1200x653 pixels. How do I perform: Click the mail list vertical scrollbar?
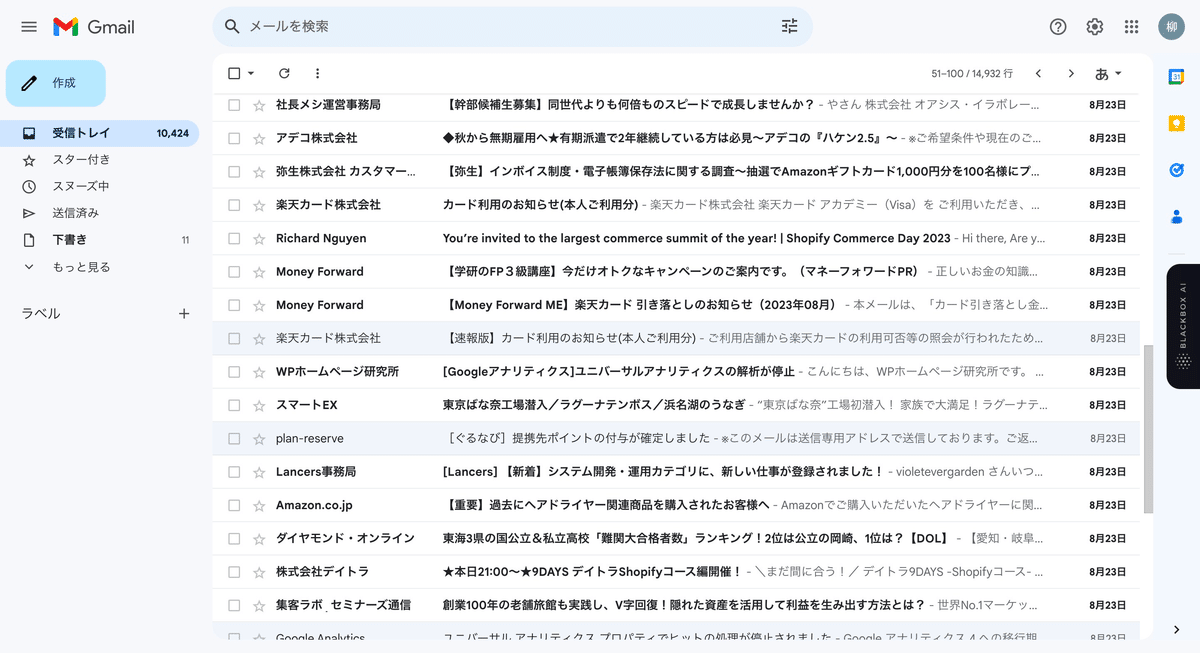[x=1148, y=430]
